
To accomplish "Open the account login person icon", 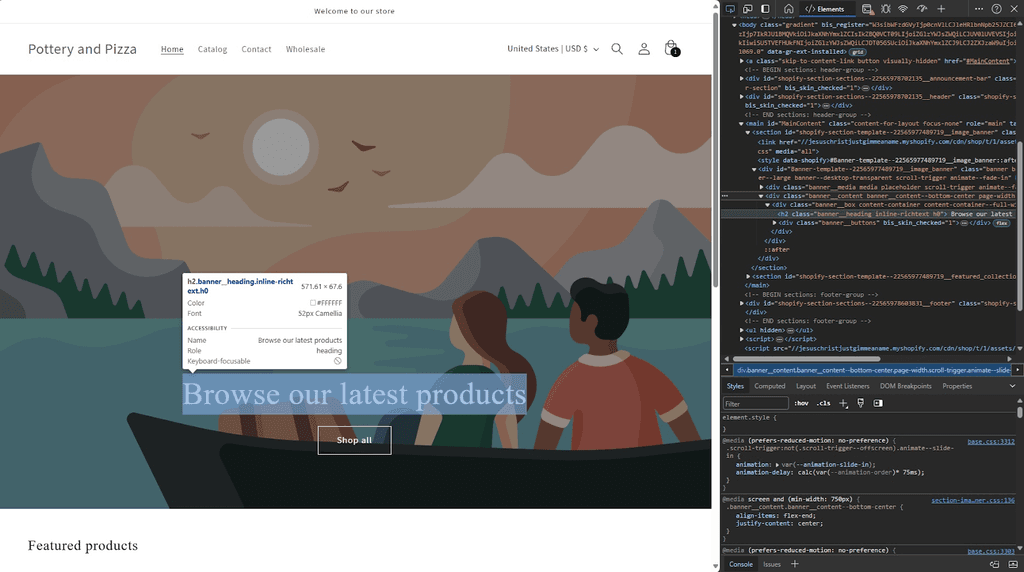I will 644,49.
